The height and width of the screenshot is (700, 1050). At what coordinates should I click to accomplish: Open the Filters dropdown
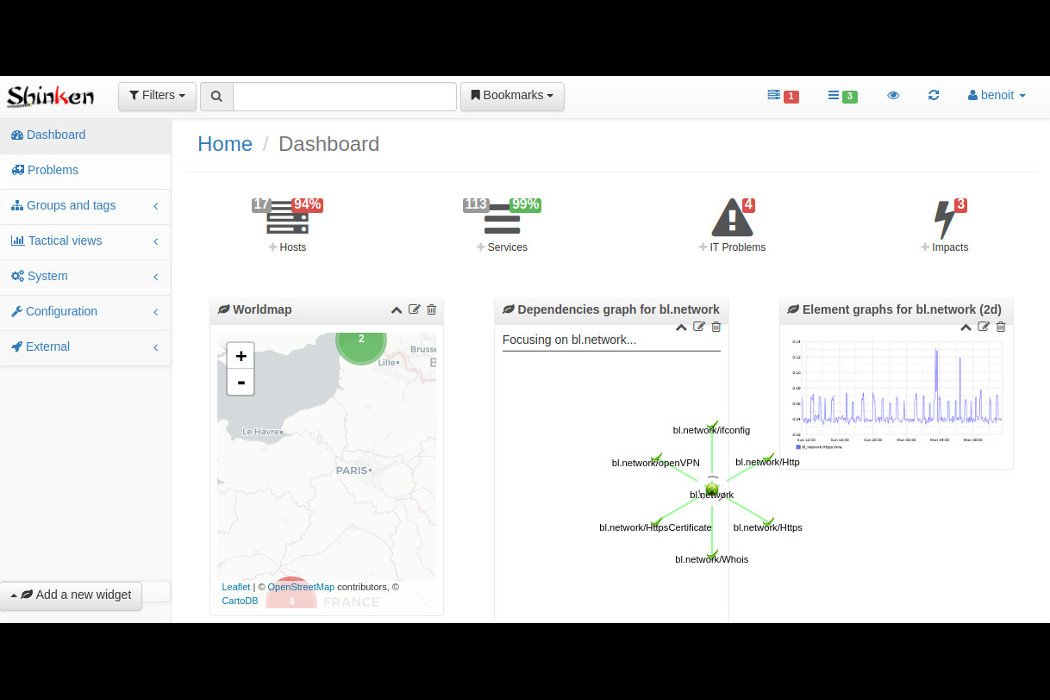[157, 96]
